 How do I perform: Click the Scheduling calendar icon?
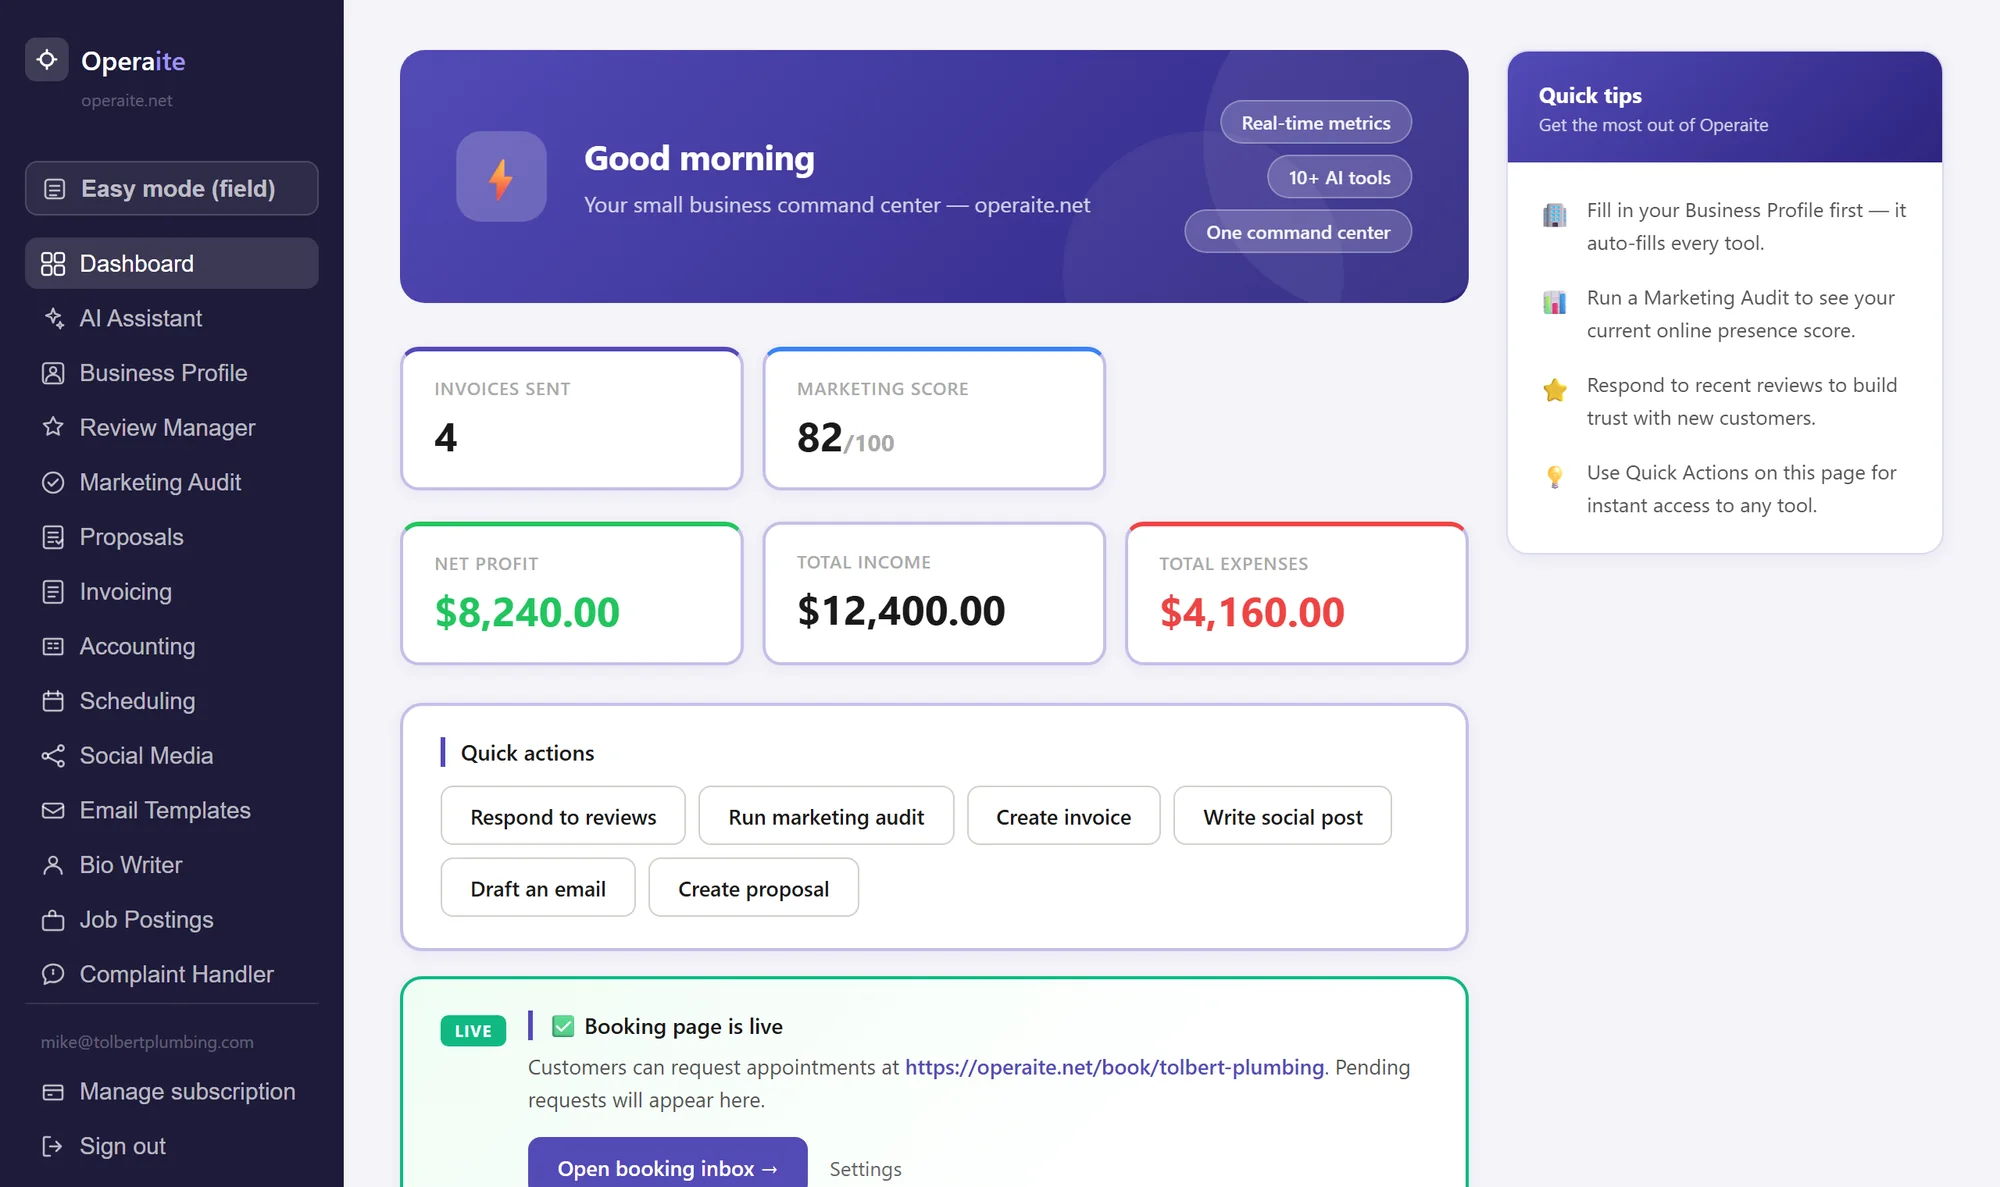[x=53, y=701]
